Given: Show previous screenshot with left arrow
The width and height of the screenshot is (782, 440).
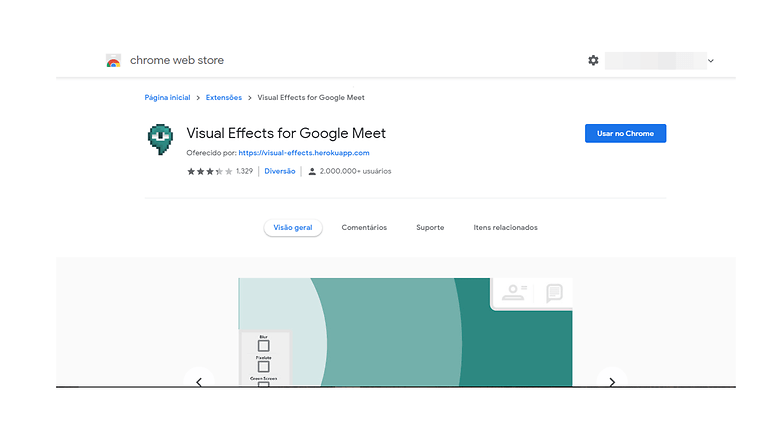Looking at the screenshot, I should coord(199,382).
